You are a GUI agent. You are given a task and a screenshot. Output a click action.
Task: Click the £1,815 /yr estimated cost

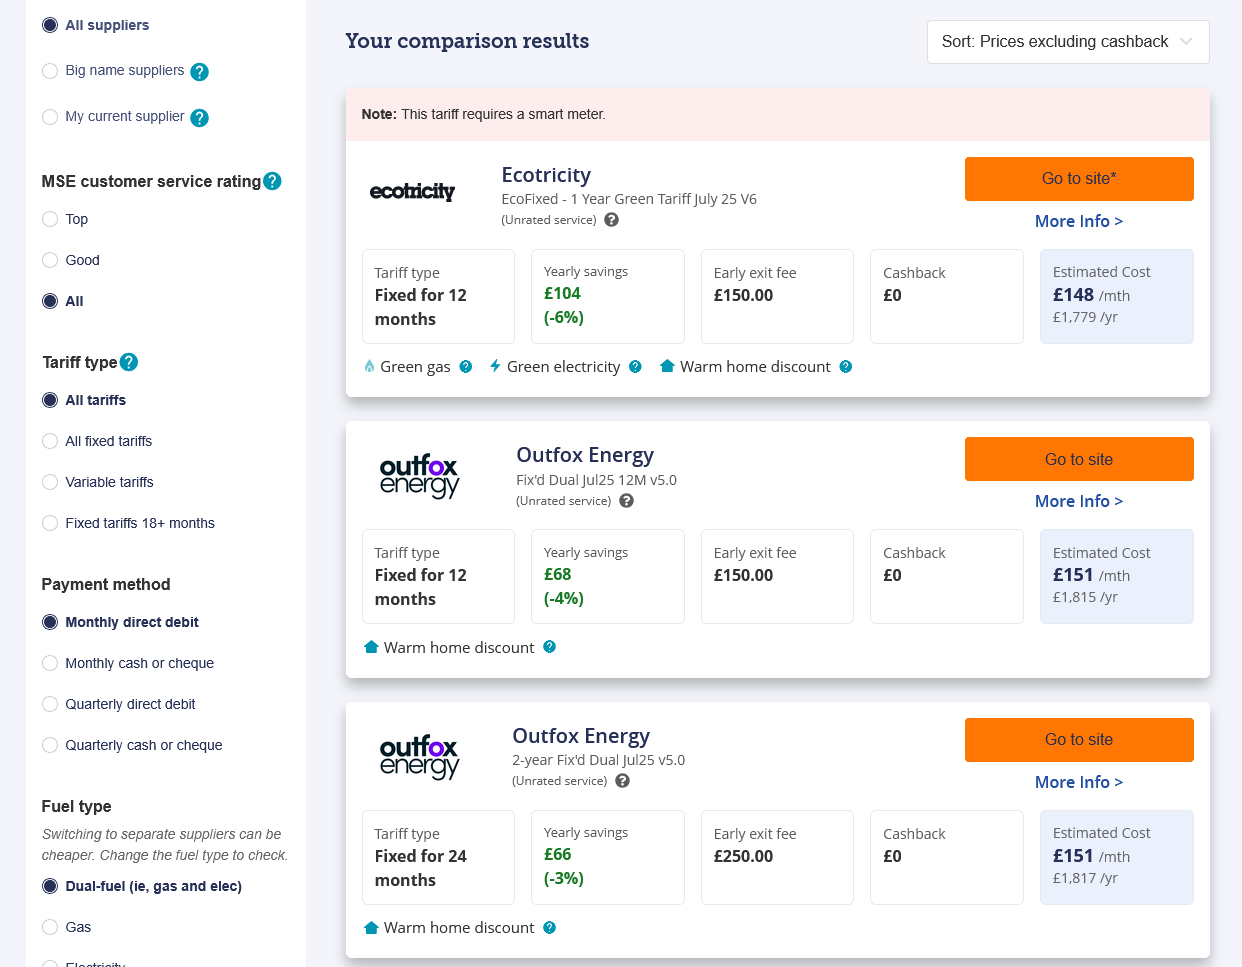(1085, 597)
